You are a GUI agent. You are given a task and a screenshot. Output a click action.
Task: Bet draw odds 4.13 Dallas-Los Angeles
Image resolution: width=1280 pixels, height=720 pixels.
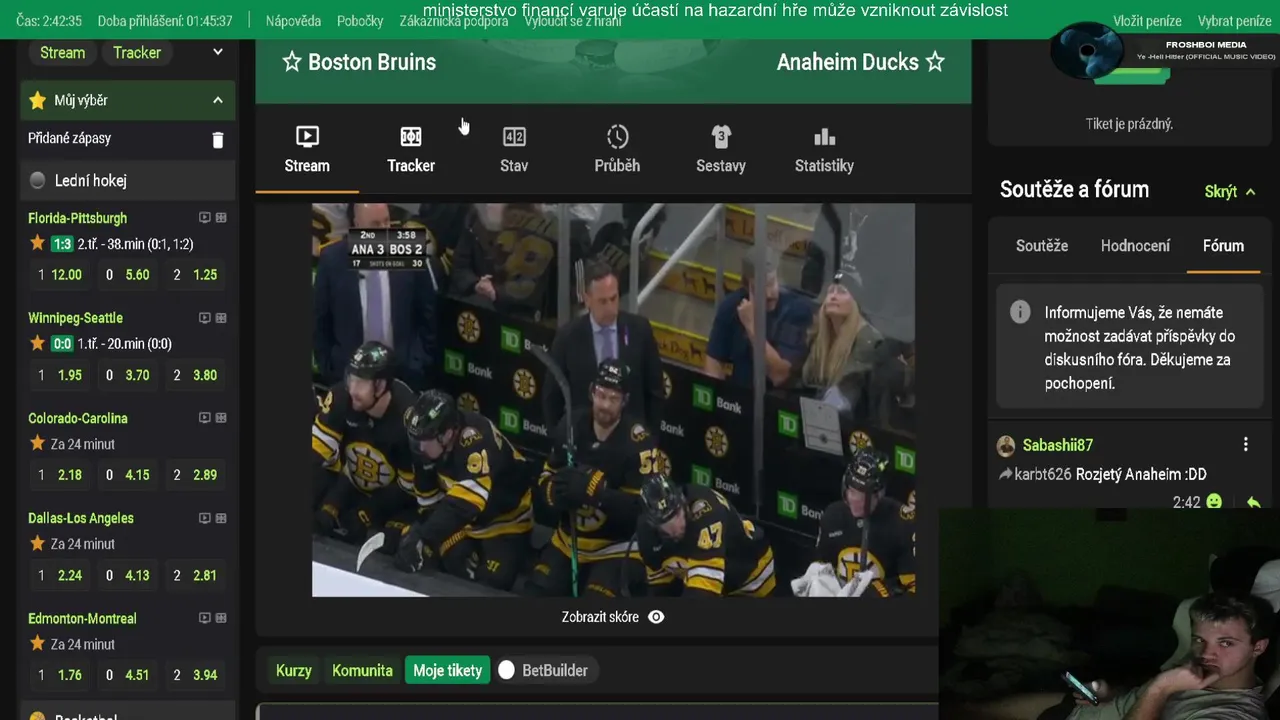tap(128, 575)
